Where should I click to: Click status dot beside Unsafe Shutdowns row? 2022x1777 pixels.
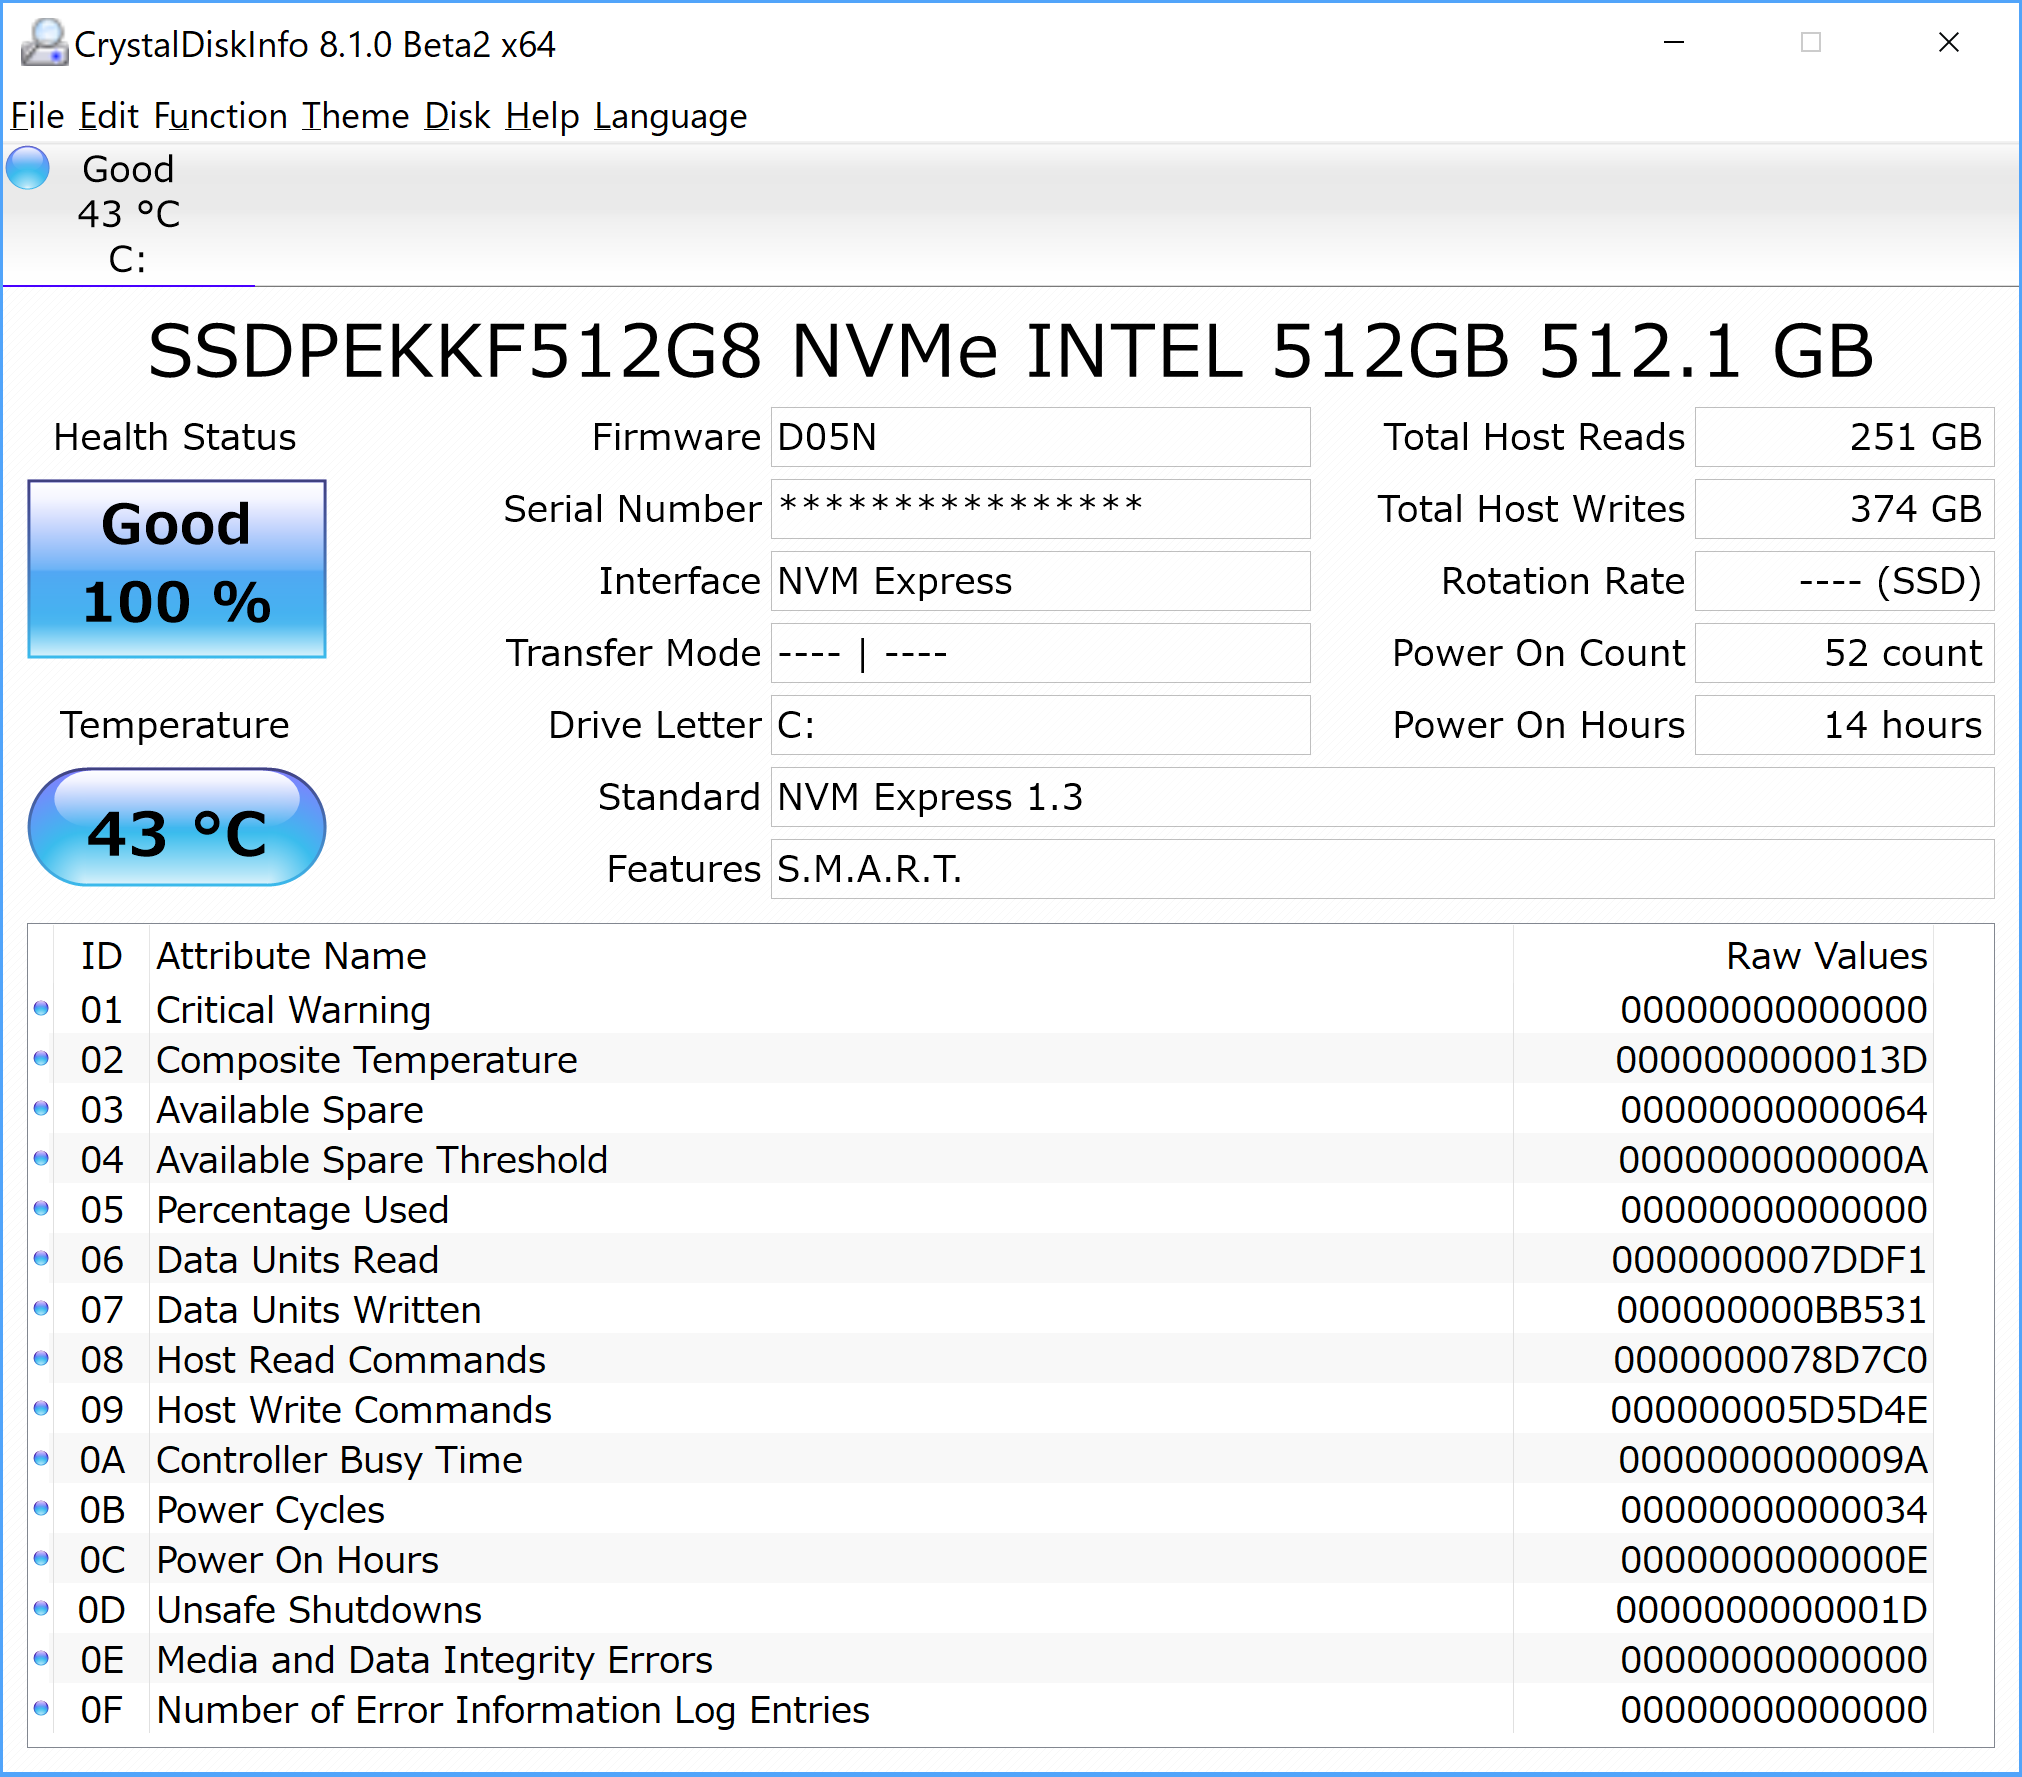[x=41, y=1608]
